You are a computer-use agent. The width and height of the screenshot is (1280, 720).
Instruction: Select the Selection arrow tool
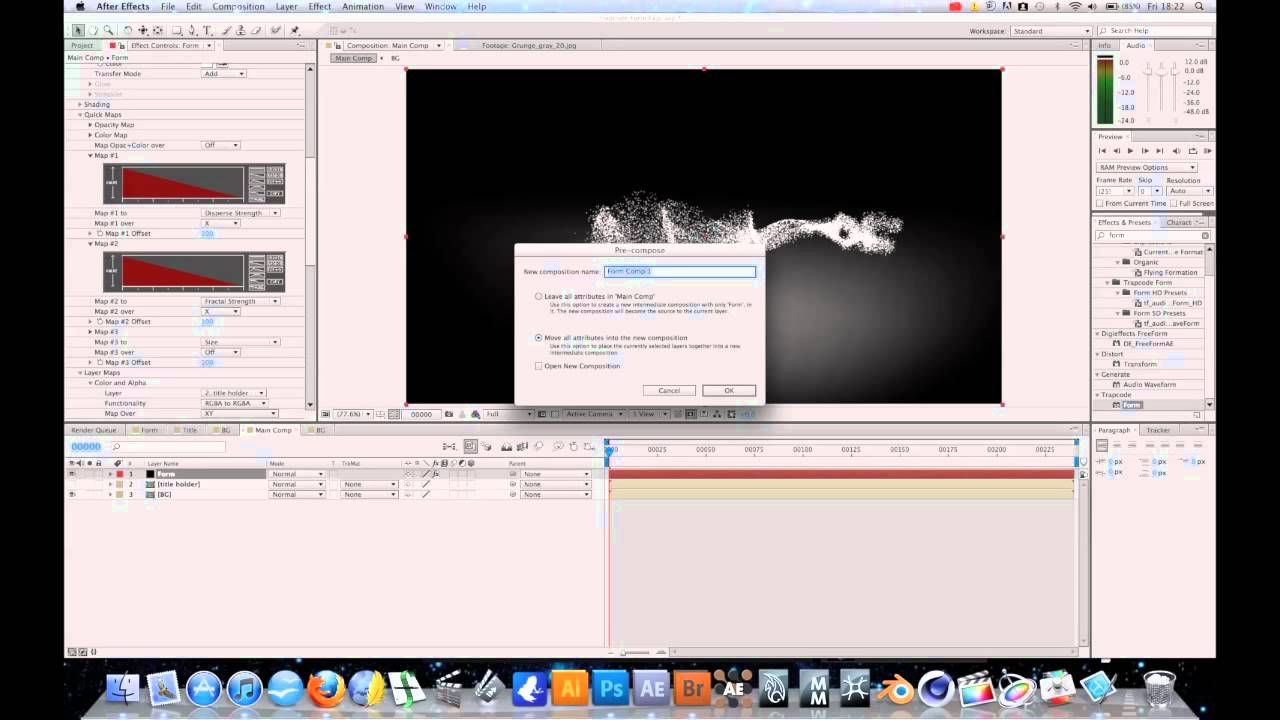78,30
